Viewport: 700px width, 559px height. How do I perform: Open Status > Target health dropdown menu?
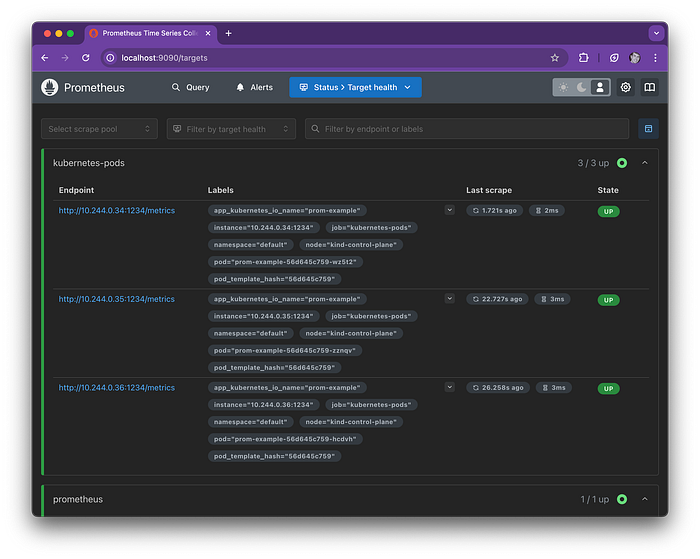pos(355,88)
